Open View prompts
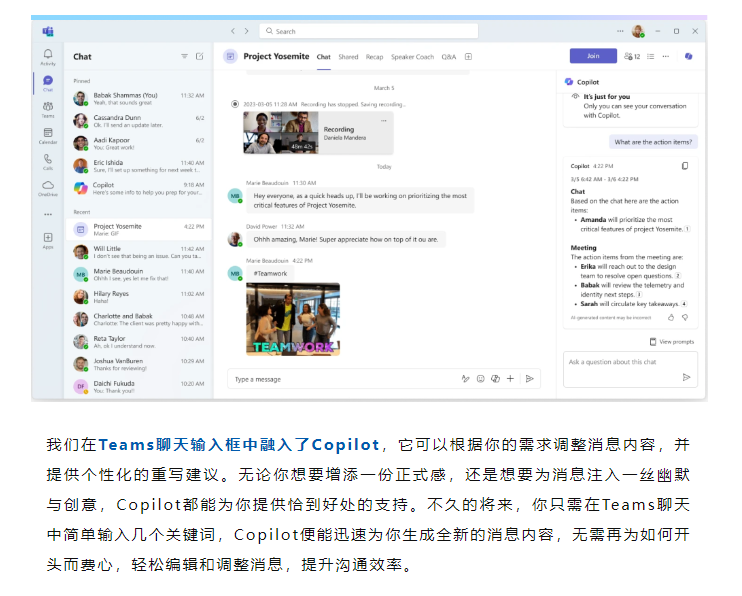742x596 pixels. point(672,342)
